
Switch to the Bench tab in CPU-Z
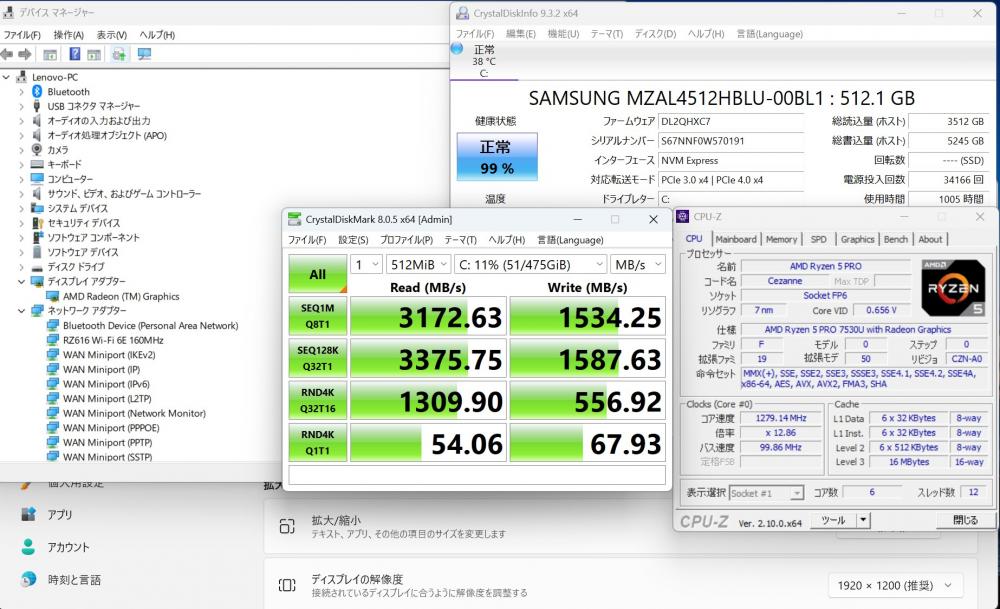tap(895, 239)
